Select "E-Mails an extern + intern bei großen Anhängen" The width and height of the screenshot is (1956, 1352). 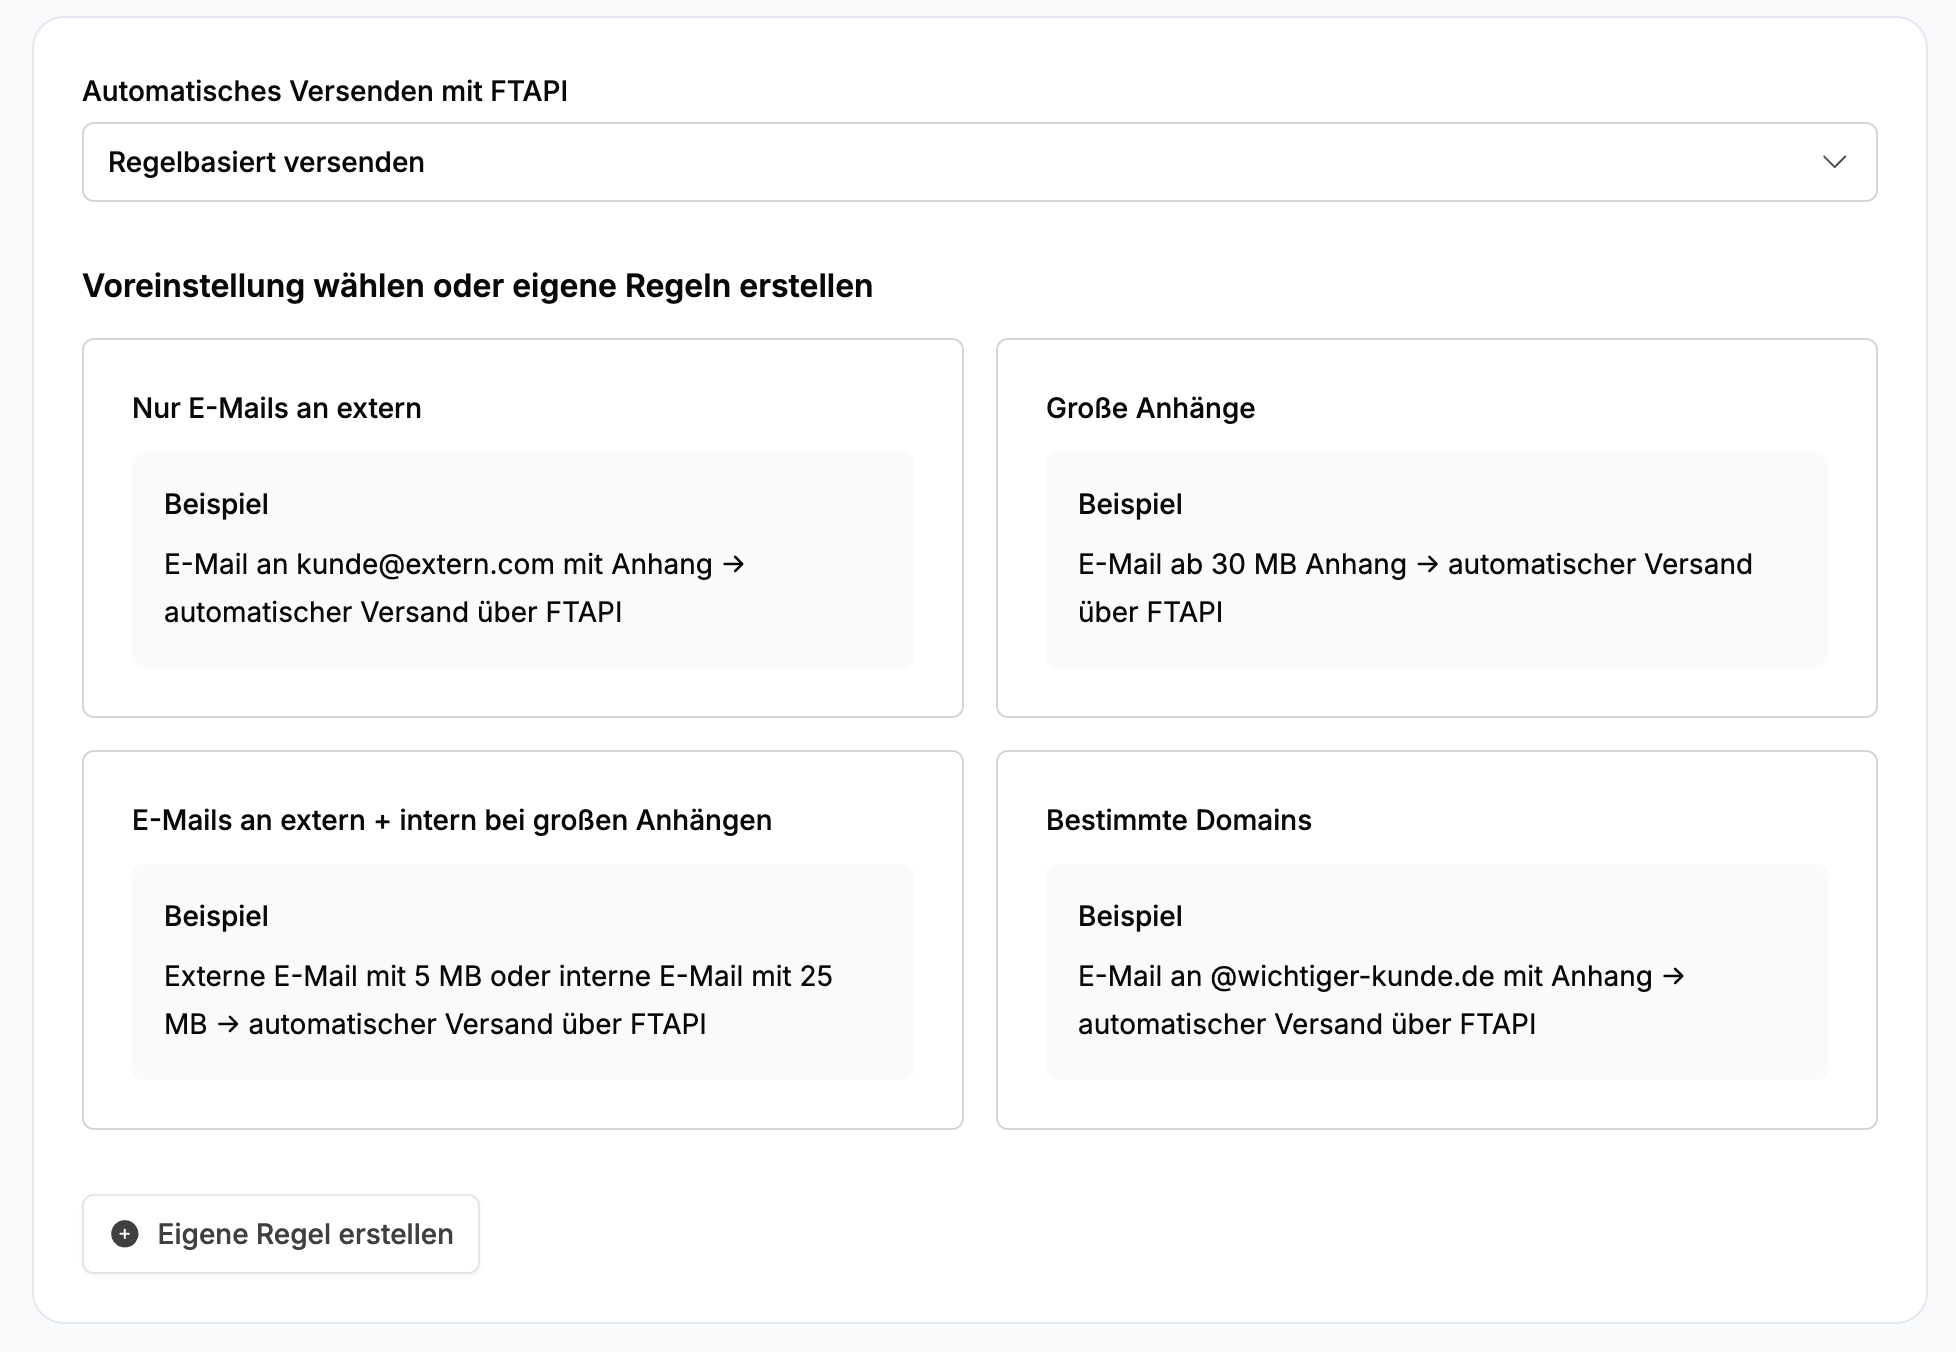(452, 820)
